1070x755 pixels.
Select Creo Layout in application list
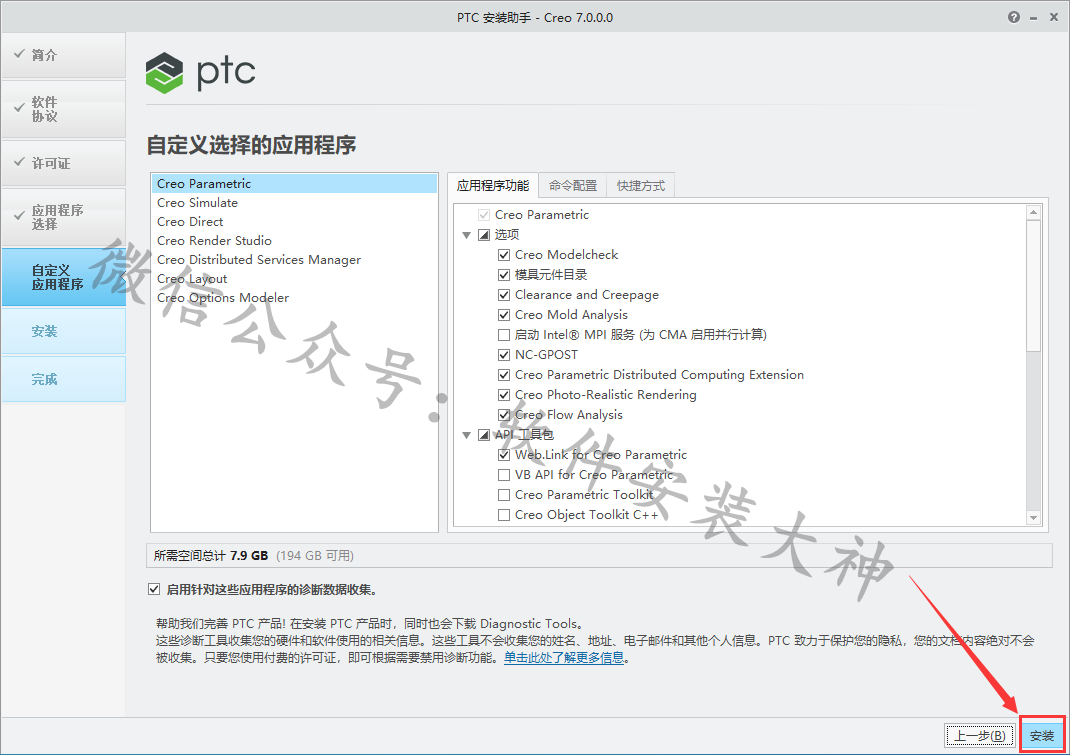(x=294, y=279)
